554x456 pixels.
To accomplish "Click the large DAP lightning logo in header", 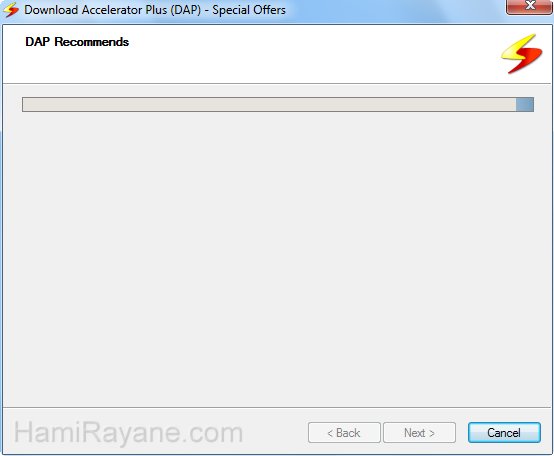I will 521,54.
